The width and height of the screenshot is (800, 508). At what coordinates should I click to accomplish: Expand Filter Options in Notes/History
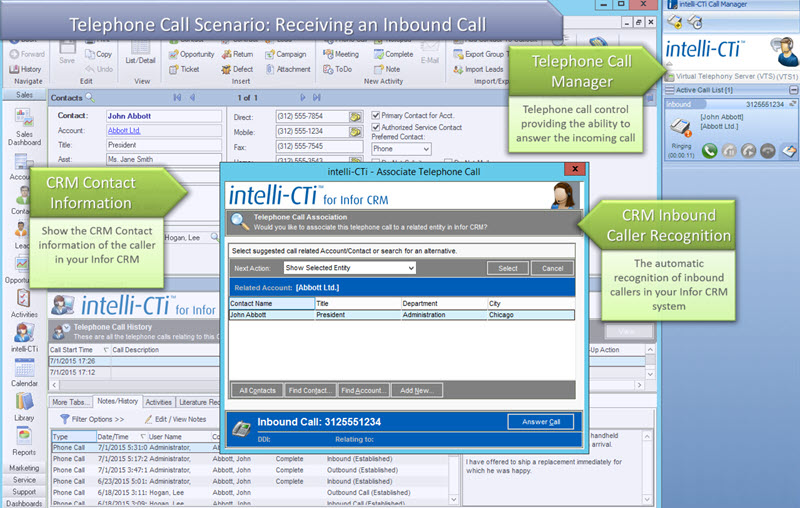(x=92, y=419)
